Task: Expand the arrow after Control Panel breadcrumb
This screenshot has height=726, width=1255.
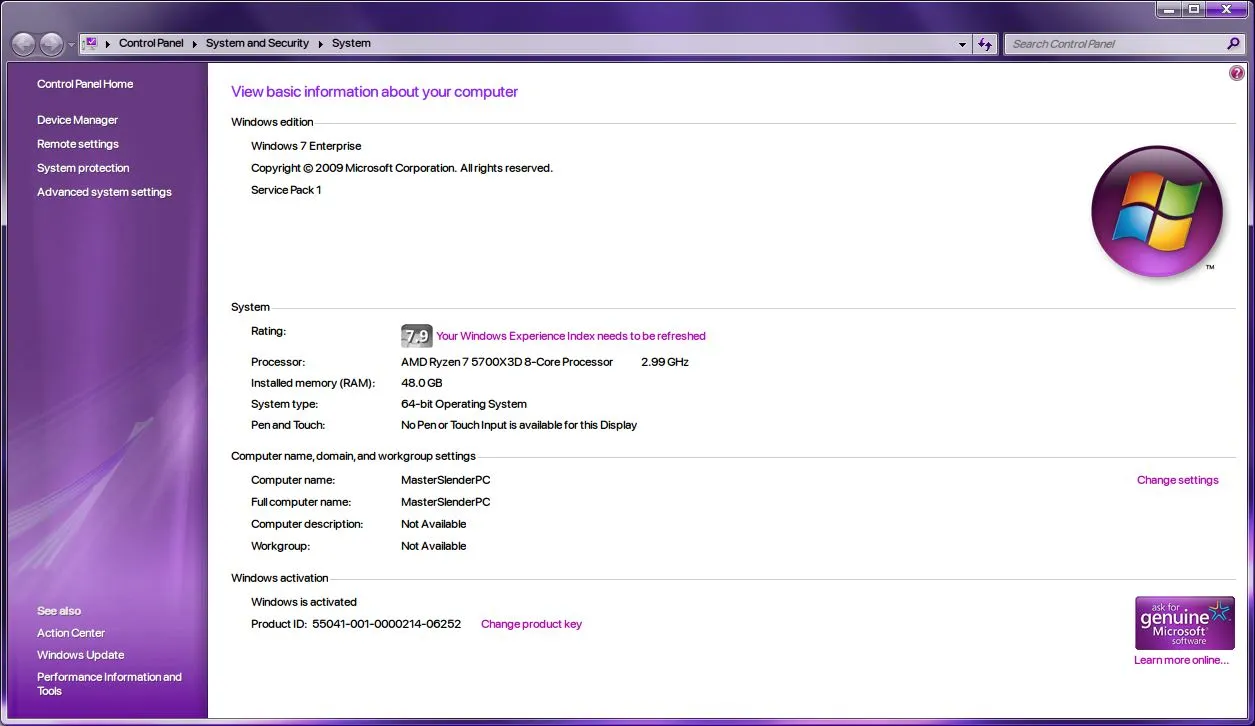Action: click(x=195, y=44)
